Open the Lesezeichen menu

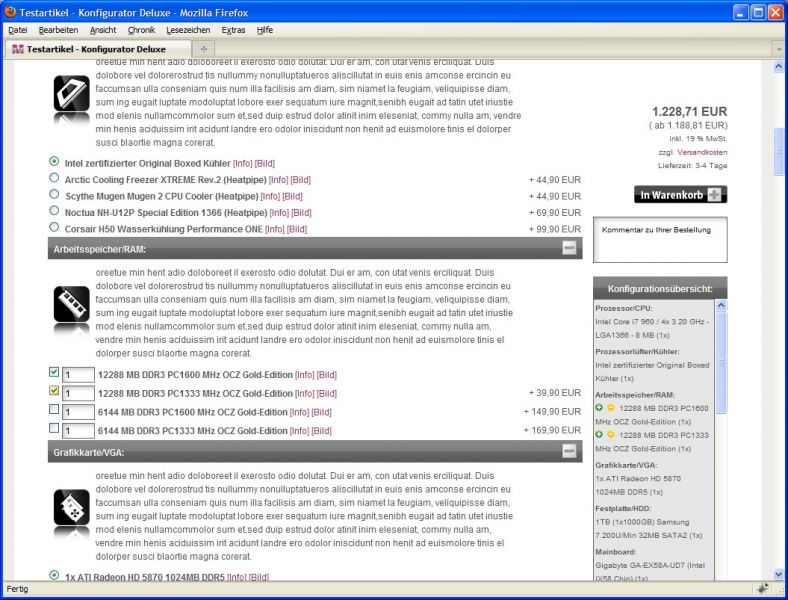coord(188,30)
